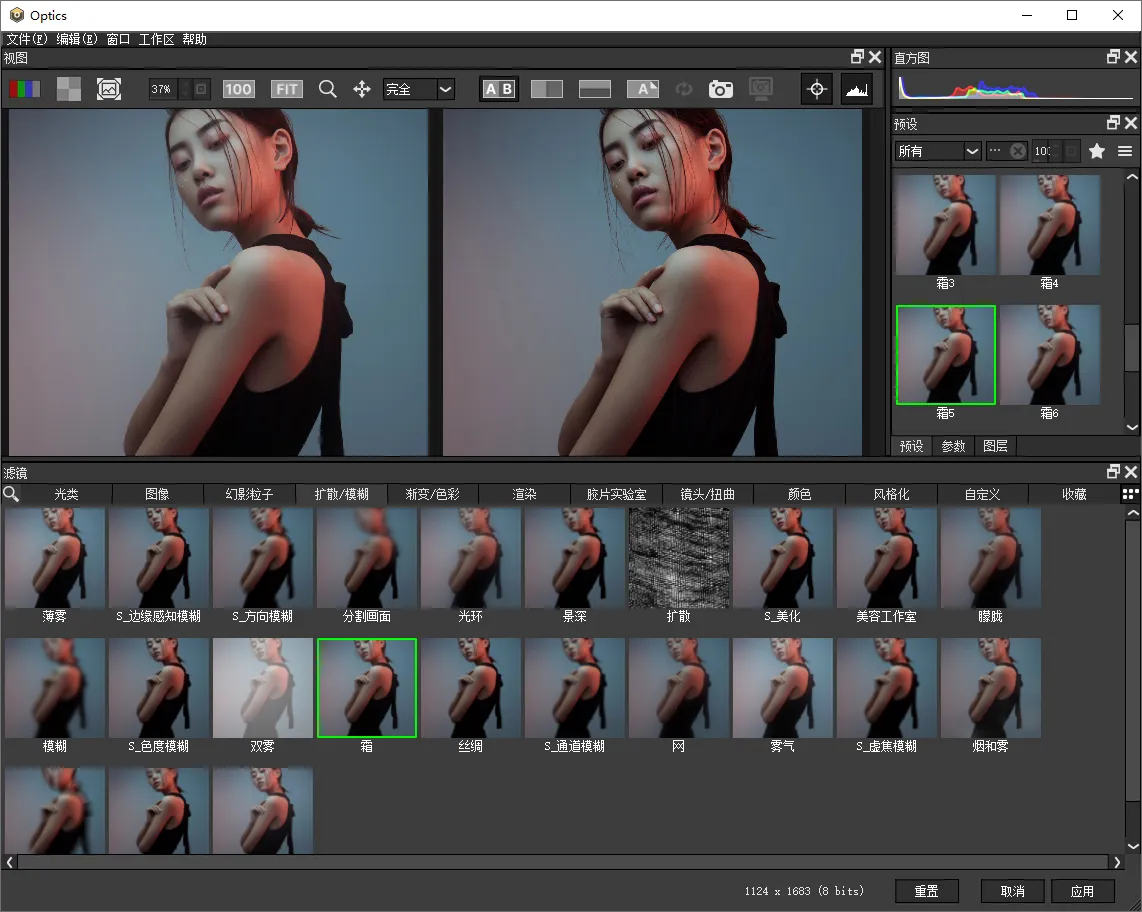Add preset to favorites with the star icon
Image resolution: width=1142 pixels, height=912 pixels.
[x=1097, y=151]
